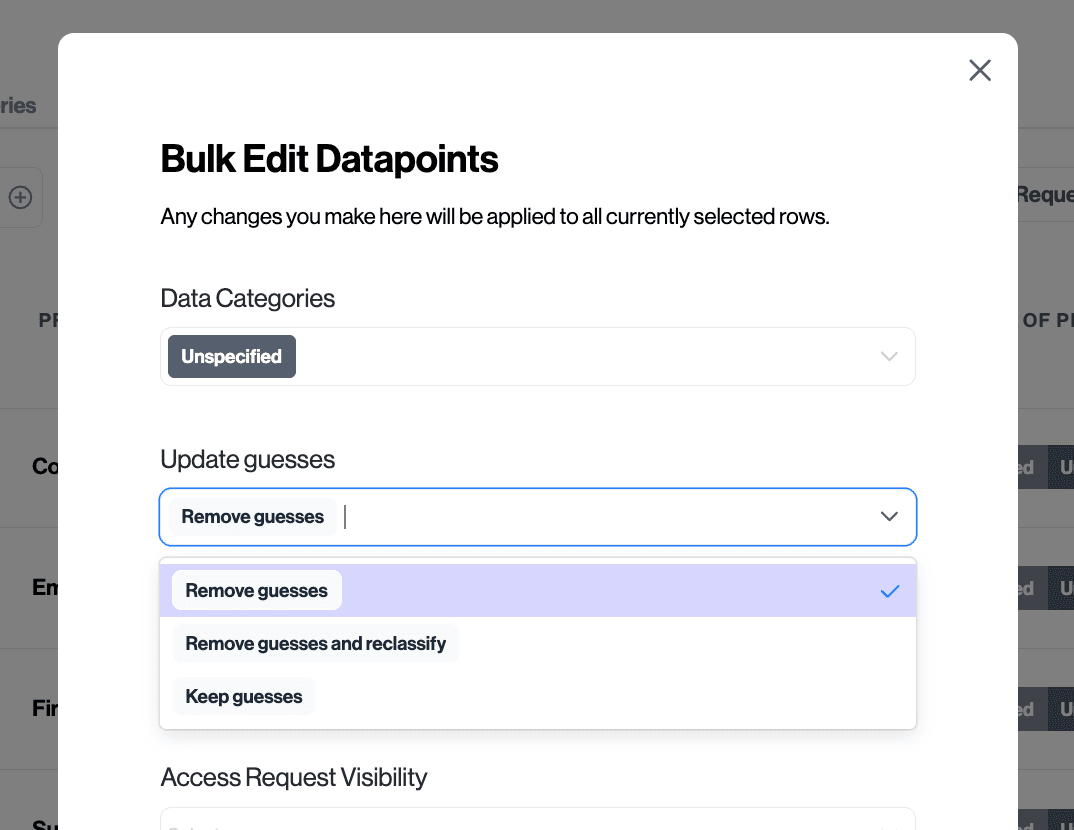Click the Remove guesses chip in field
The height and width of the screenshot is (830, 1074).
(253, 517)
